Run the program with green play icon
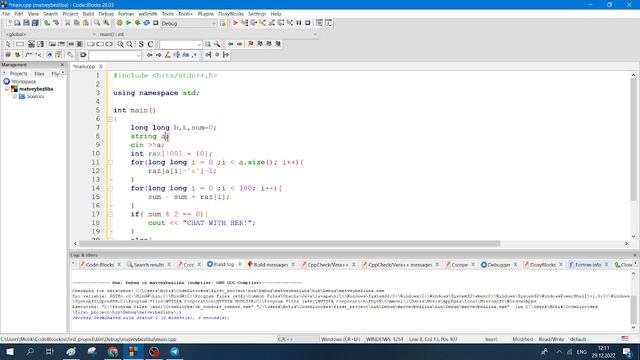 (x=129, y=23)
